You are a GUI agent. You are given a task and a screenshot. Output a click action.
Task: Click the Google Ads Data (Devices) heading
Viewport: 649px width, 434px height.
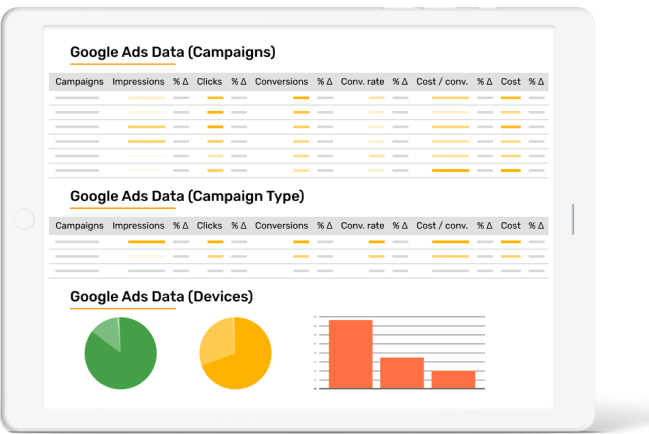[161, 297]
